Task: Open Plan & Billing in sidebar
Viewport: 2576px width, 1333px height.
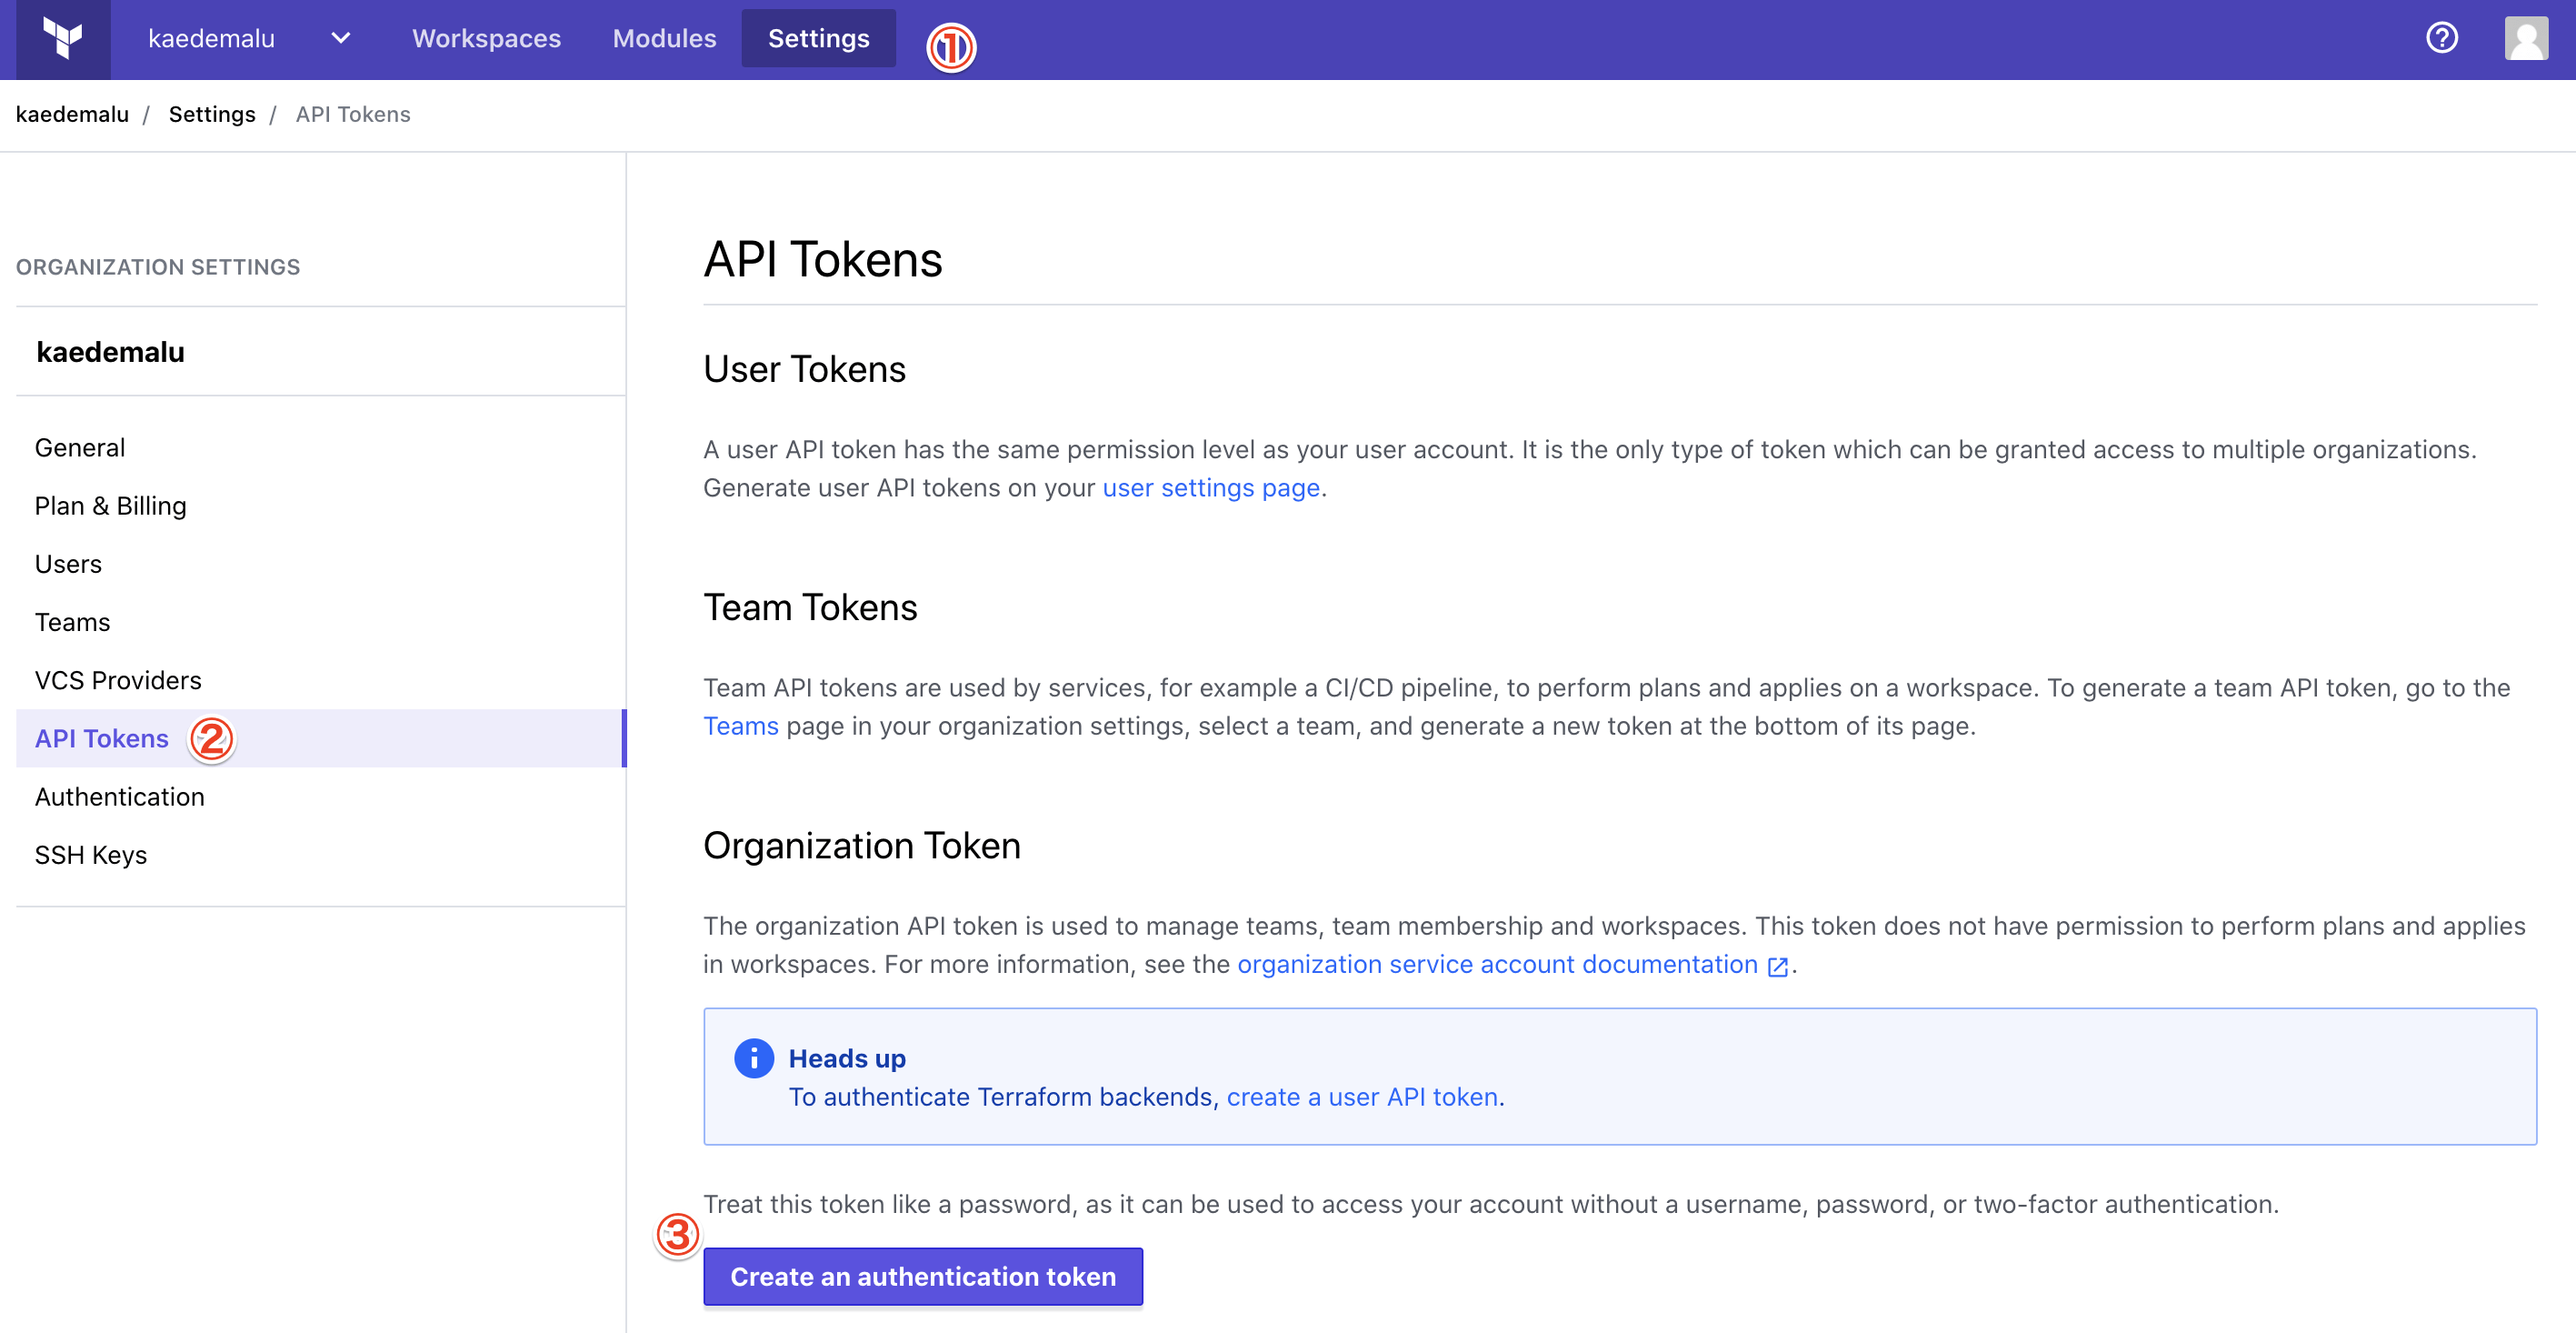Action: [110, 505]
